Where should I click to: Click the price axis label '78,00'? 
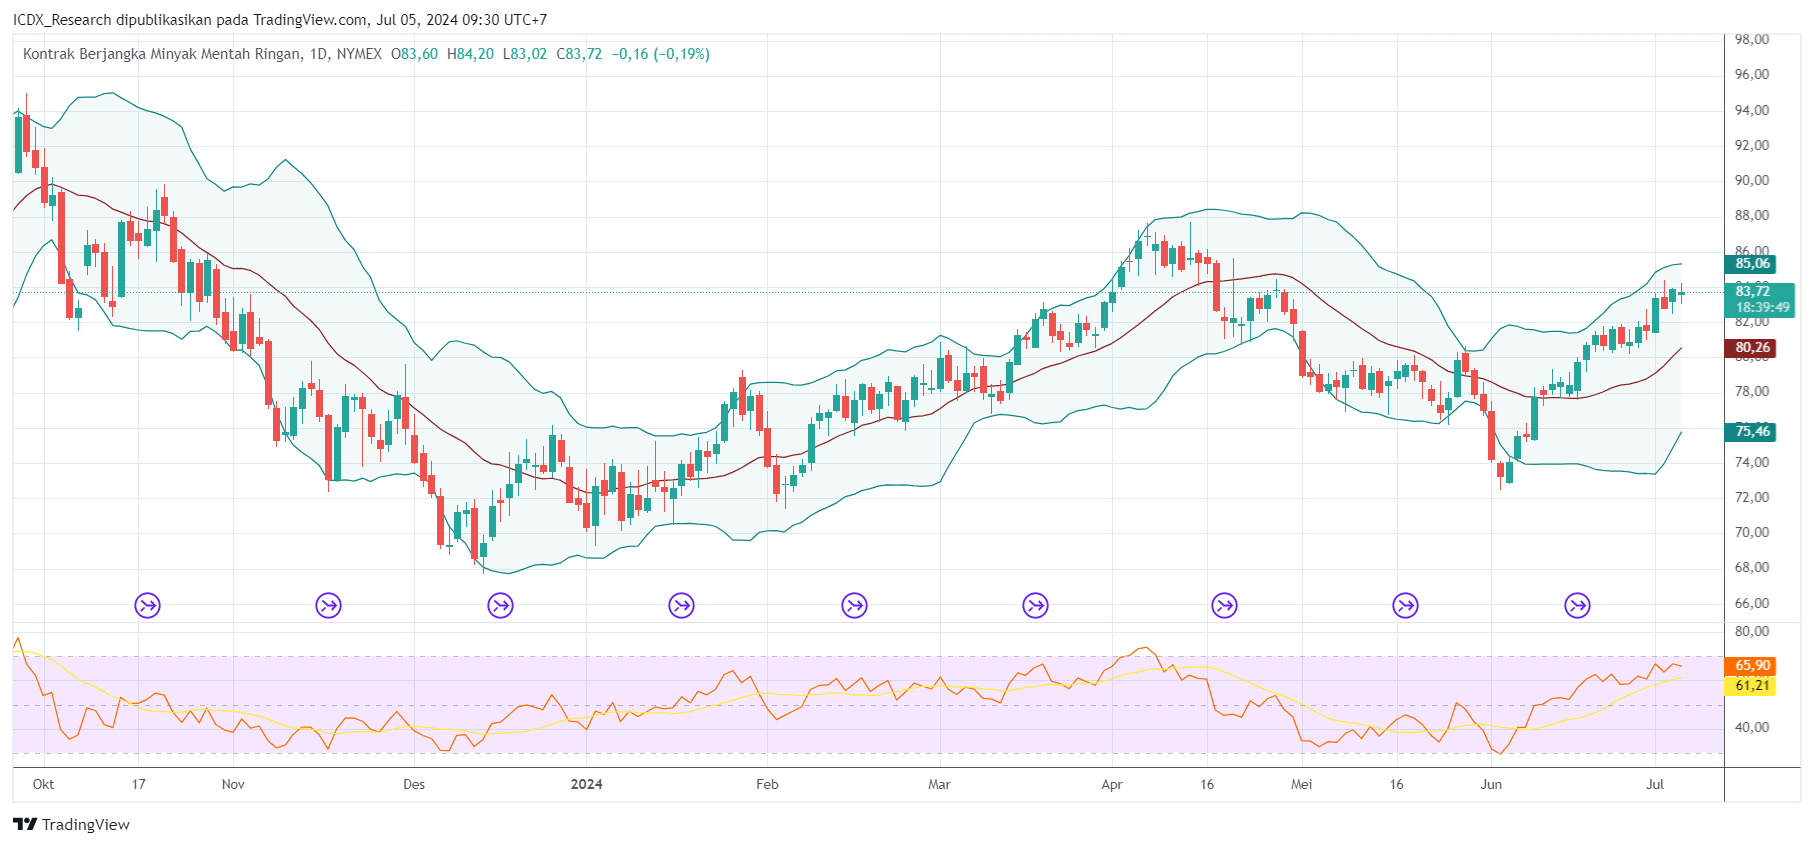pos(1752,391)
